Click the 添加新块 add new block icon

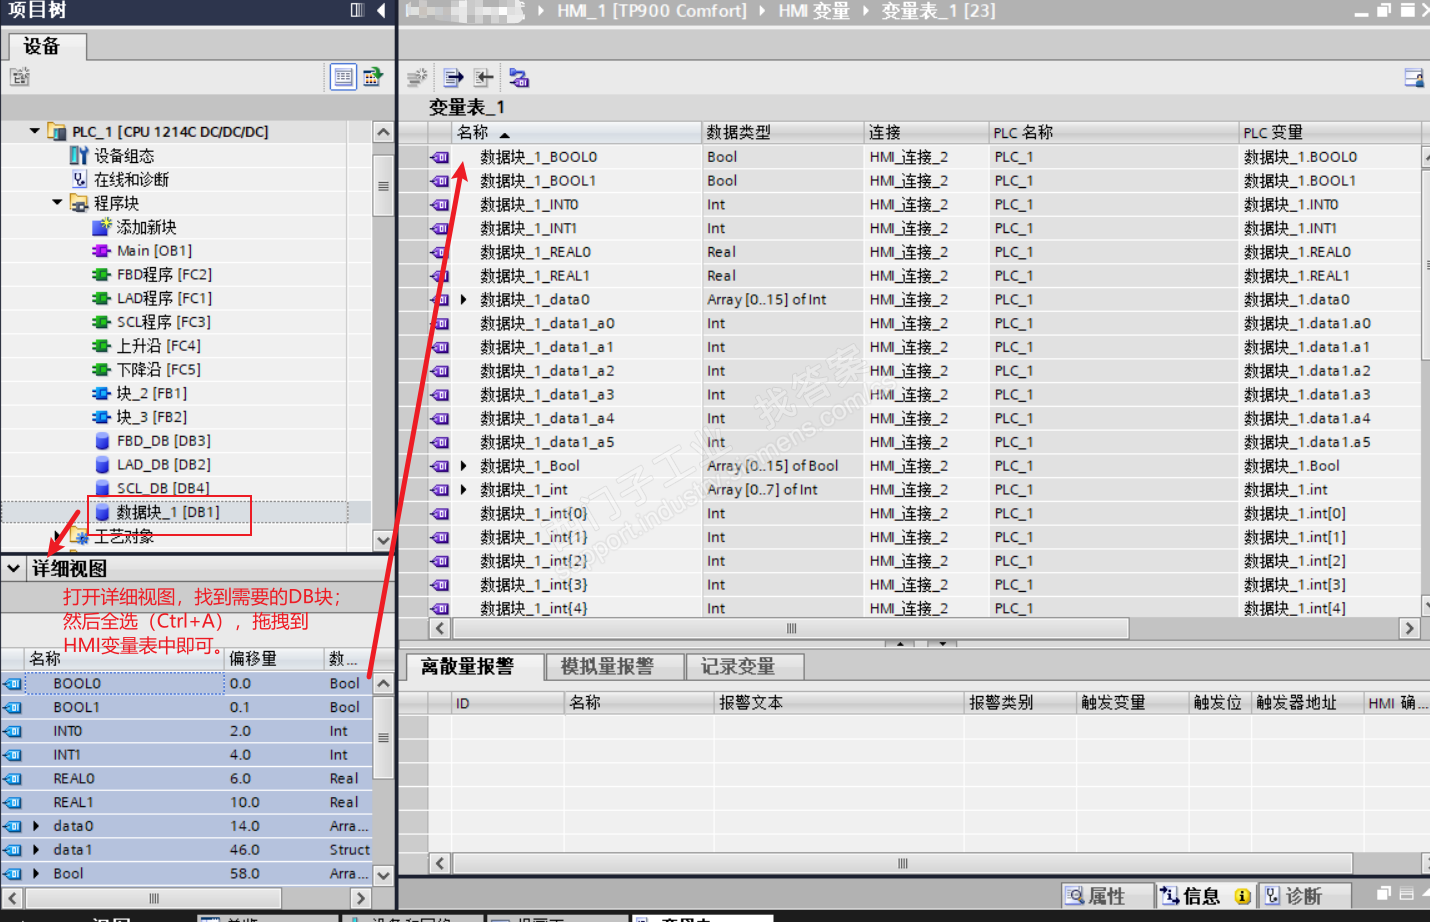(x=102, y=227)
